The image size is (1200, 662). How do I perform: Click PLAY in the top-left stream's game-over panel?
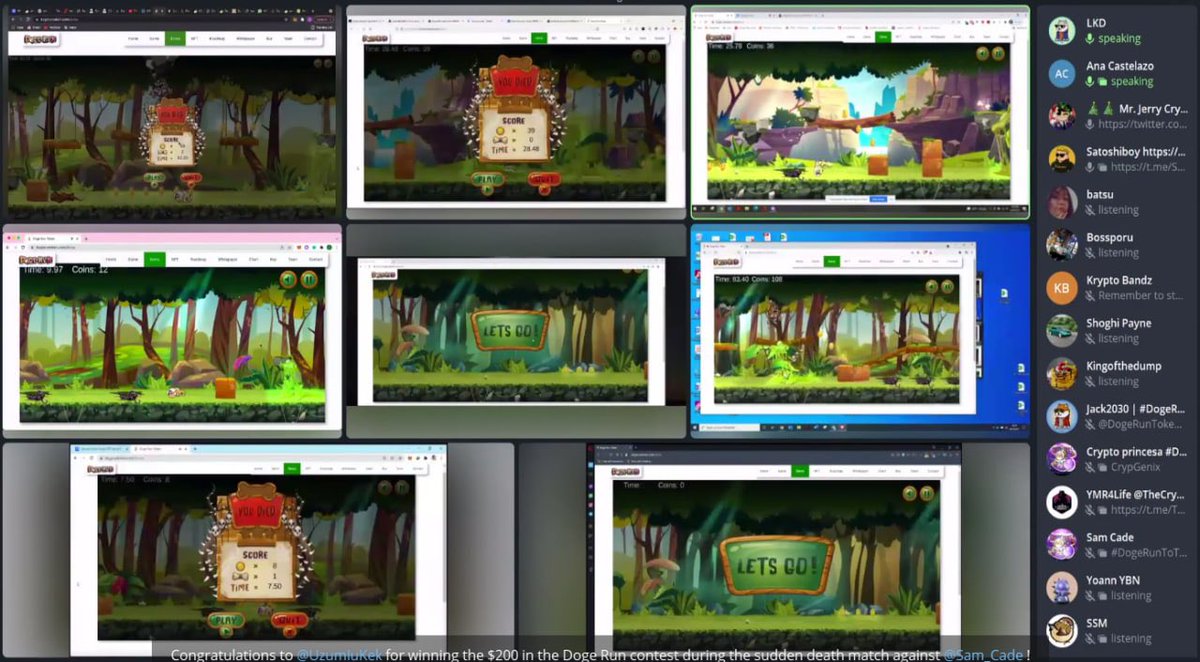(154, 178)
